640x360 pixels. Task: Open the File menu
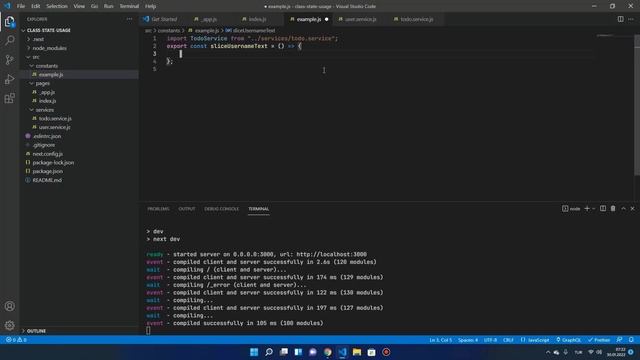21,6
